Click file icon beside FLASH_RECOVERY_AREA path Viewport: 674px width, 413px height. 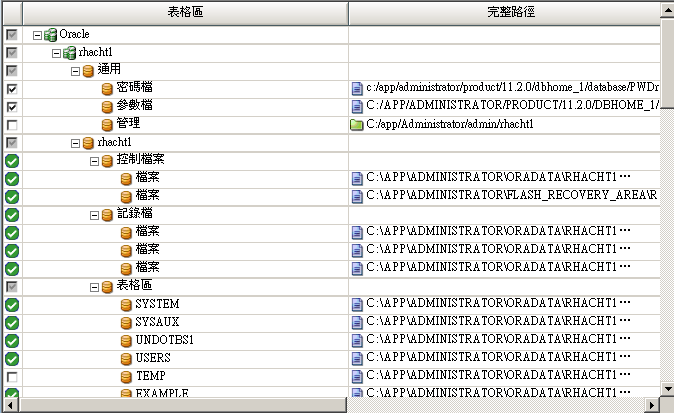click(357, 196)
